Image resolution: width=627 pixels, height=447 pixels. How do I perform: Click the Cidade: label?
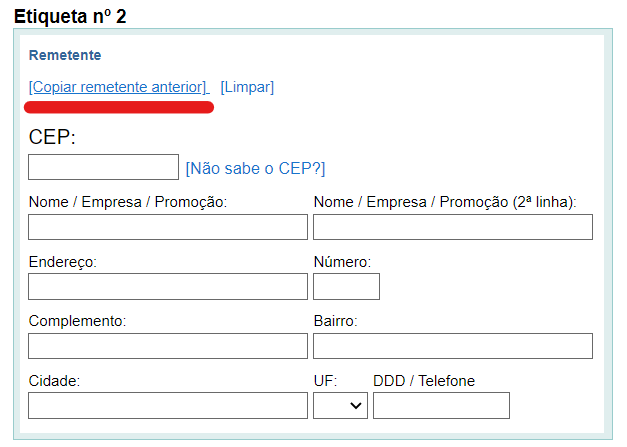point(54,381)
